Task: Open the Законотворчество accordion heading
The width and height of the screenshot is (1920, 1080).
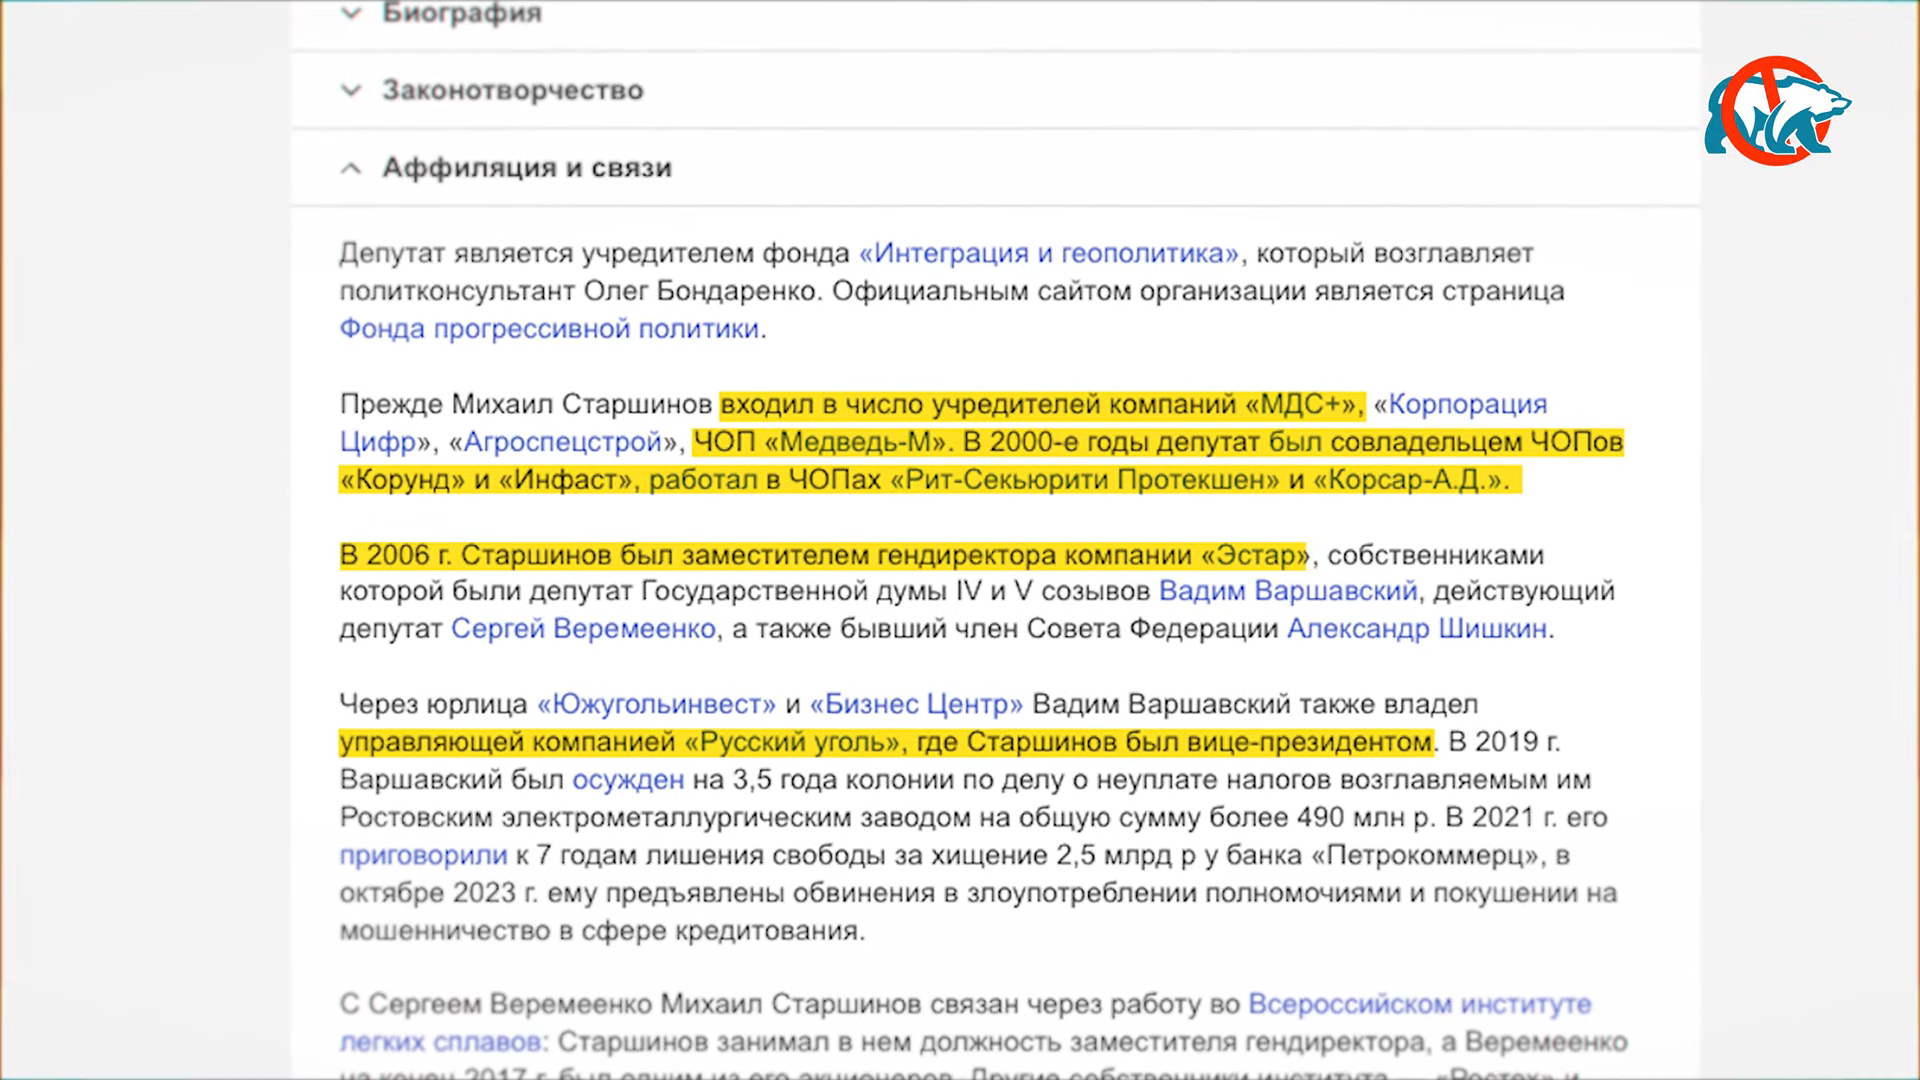Action: pyautogui.click(x=513, y=90)
